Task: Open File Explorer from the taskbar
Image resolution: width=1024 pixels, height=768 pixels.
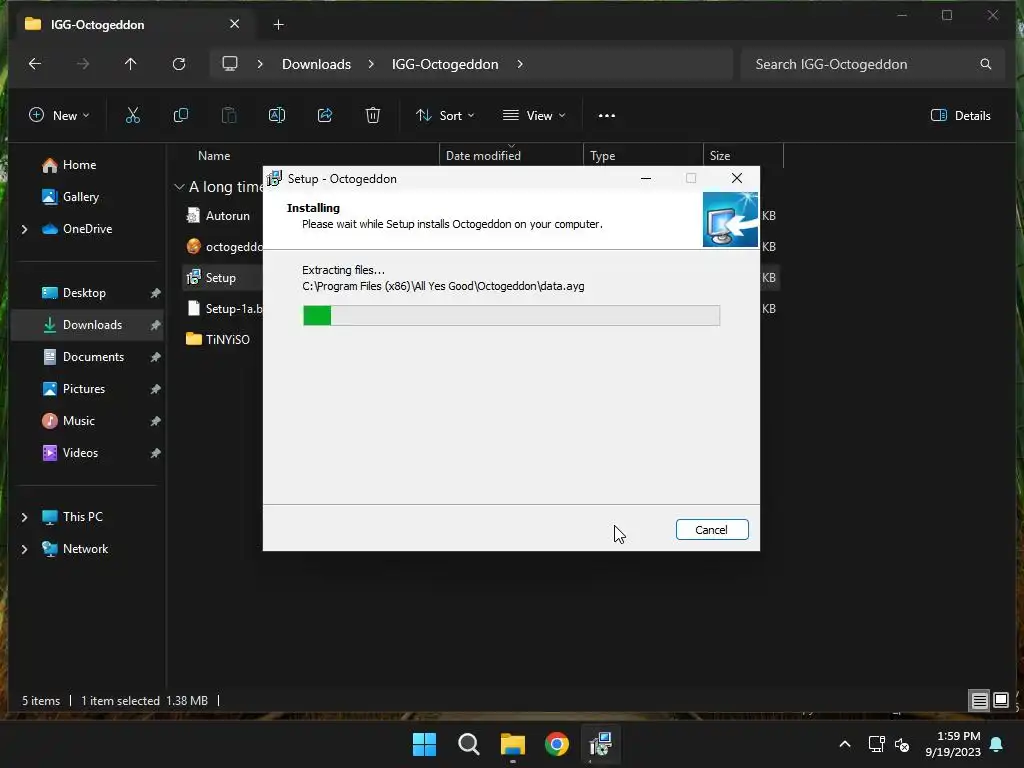Action: pos(513,744)
